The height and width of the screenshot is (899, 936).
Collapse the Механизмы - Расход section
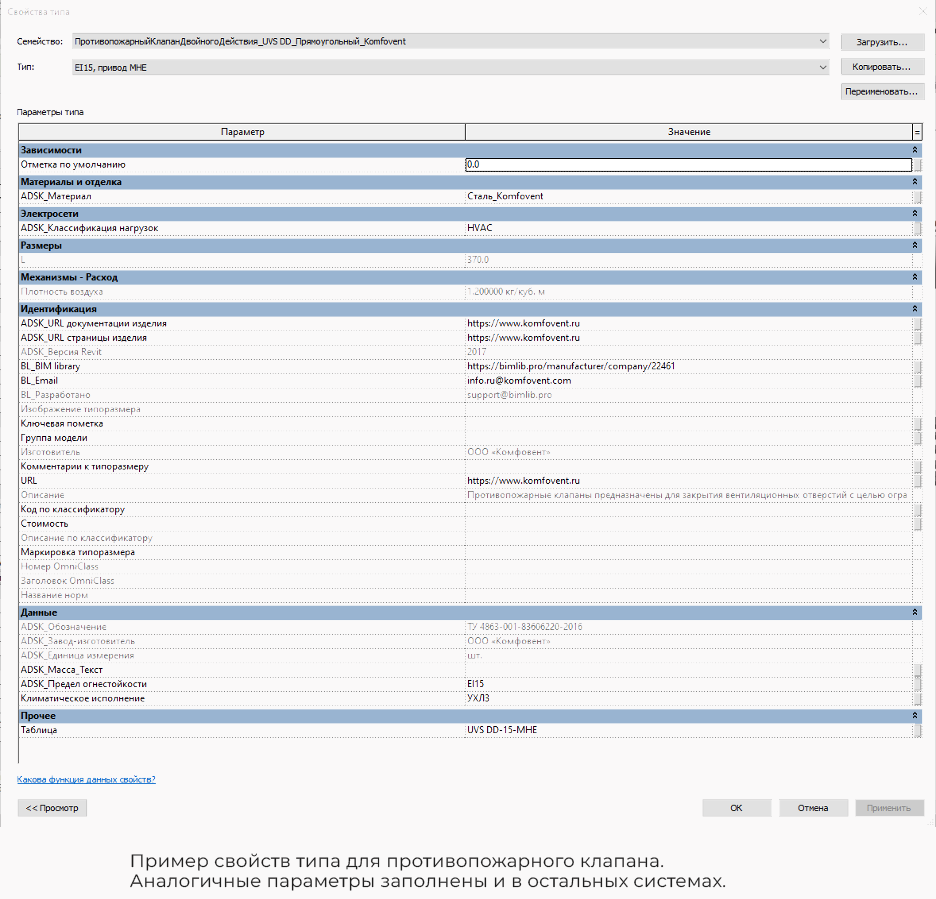click(915, 277)
